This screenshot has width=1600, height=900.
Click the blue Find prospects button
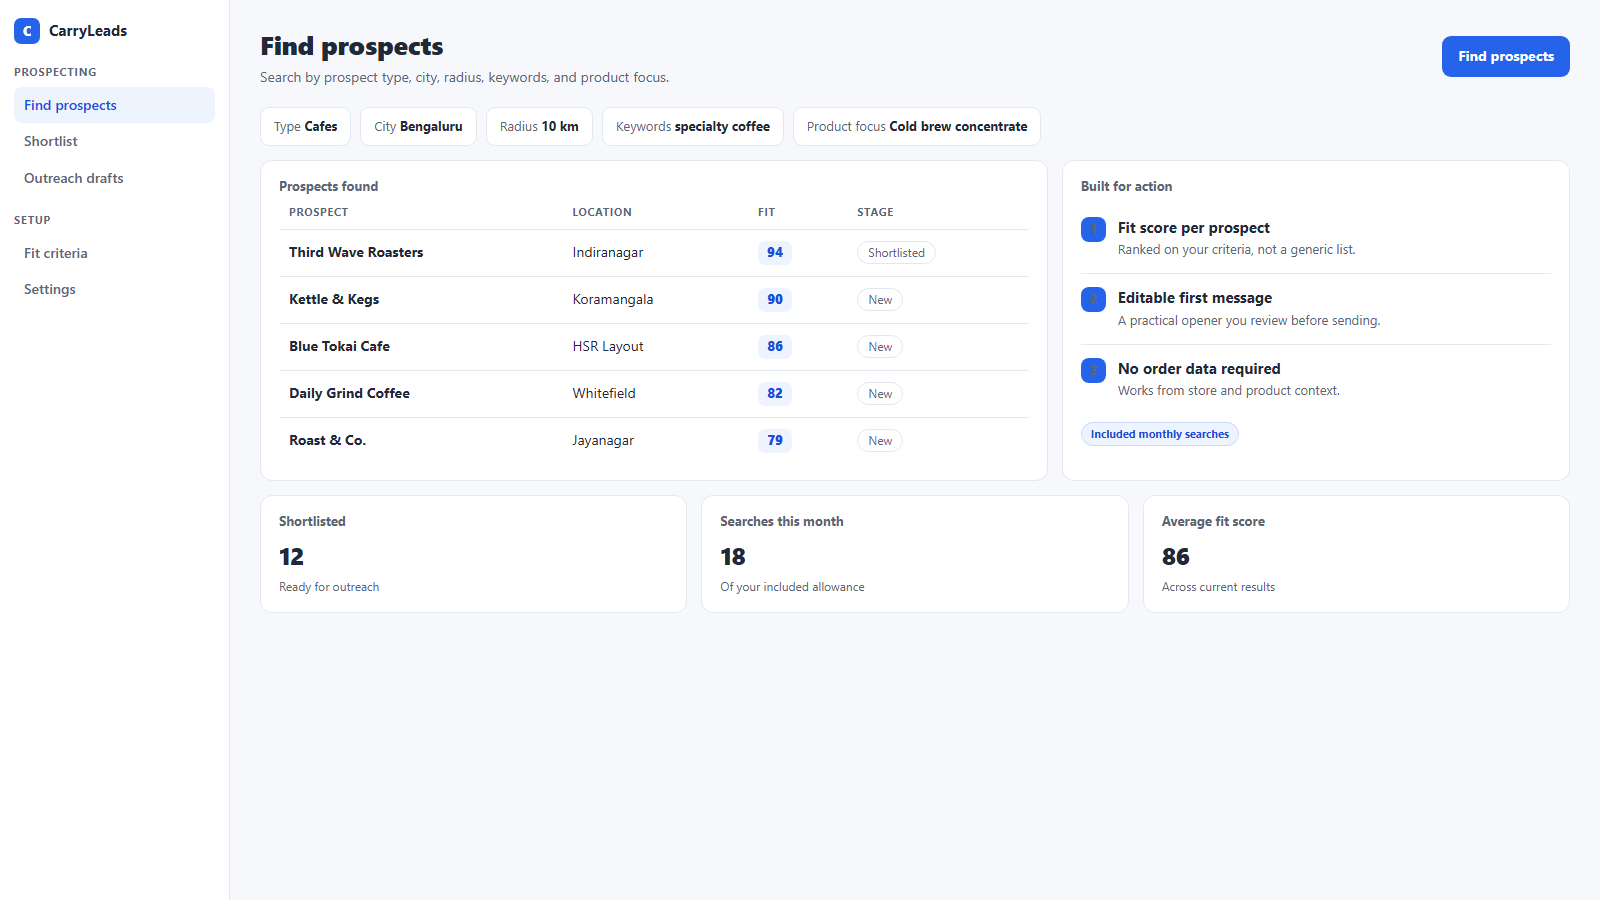click(x=1505, y=56)
